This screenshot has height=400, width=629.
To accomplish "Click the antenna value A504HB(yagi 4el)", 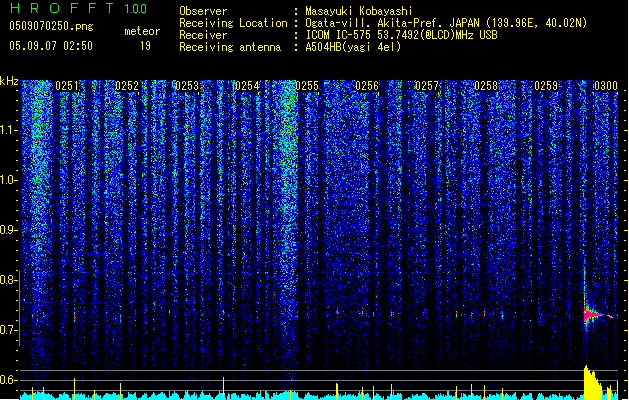I will point(353,47).
